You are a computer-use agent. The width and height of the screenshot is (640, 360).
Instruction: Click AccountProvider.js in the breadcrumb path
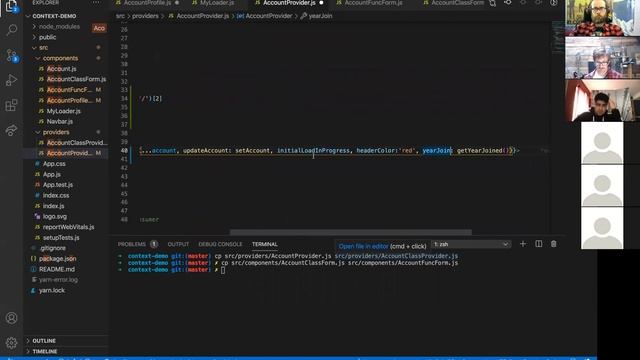(202, 16)
